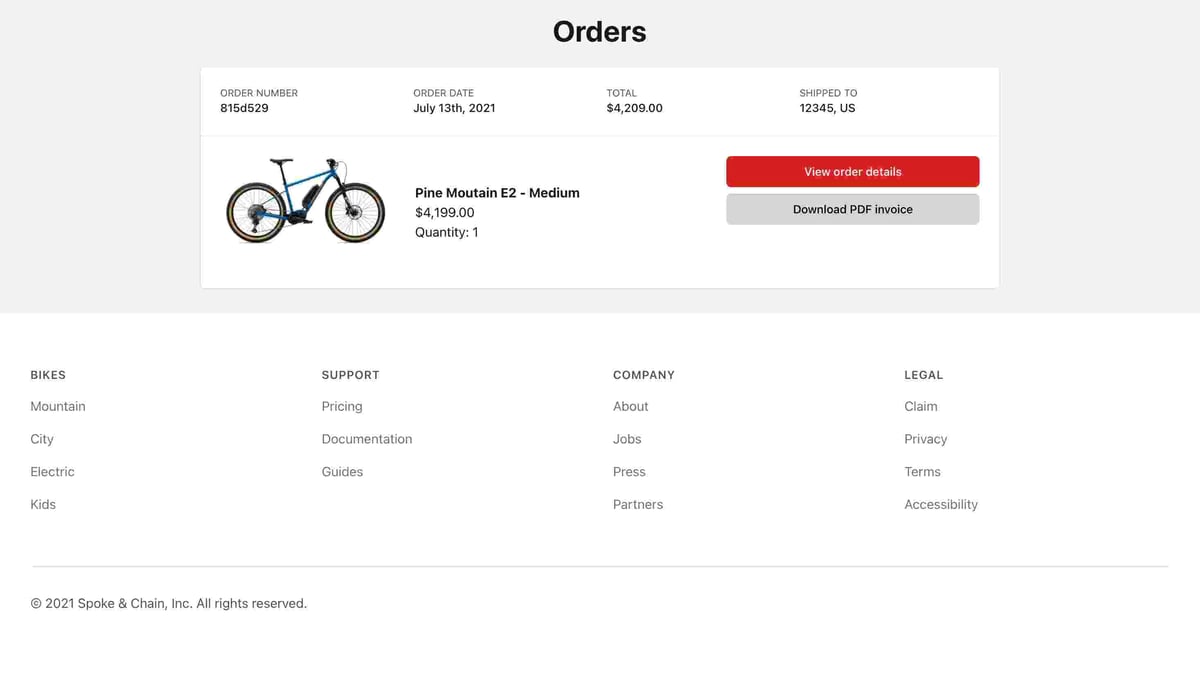This screenshot has height=700, width=1200.
Task: Click the Press link in the footer
Action: [629, 472]
